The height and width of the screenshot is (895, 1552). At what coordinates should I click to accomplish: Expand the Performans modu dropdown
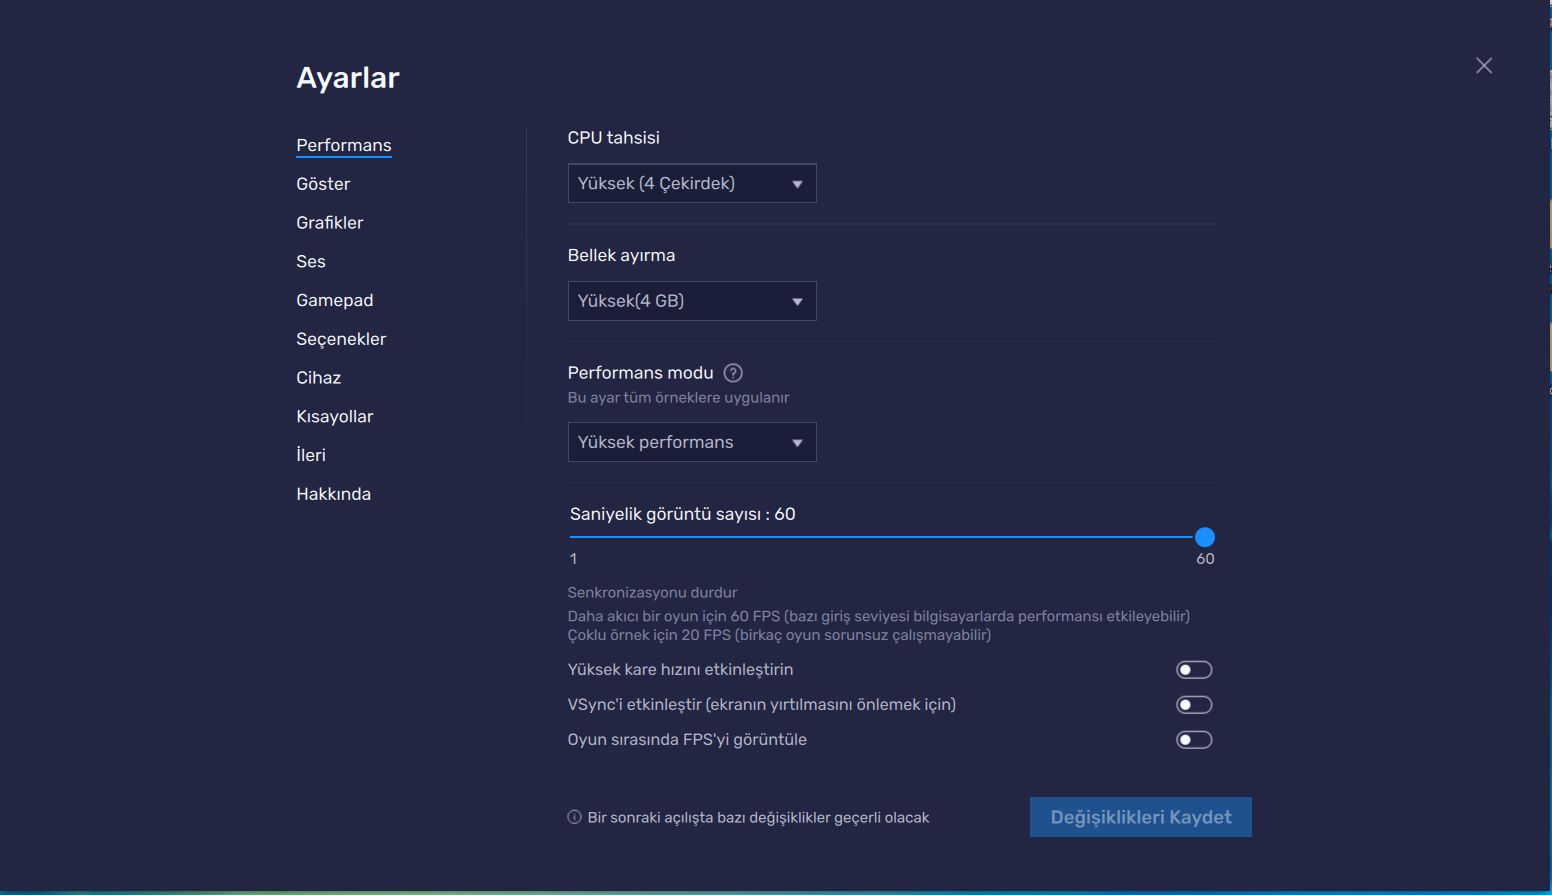692,442
